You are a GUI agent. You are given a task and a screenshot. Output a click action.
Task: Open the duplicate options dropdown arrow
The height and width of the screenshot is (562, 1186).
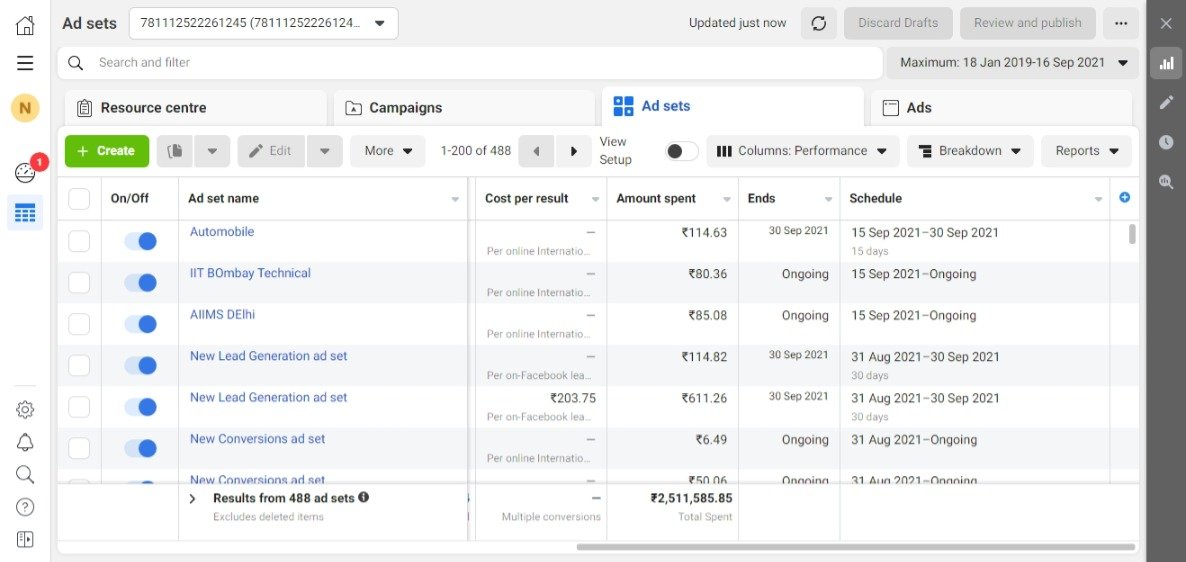click(213, 151)
